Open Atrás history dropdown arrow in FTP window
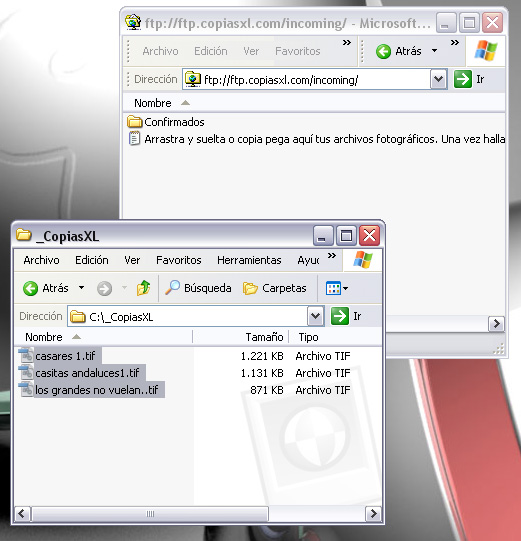 pos(434,51)
